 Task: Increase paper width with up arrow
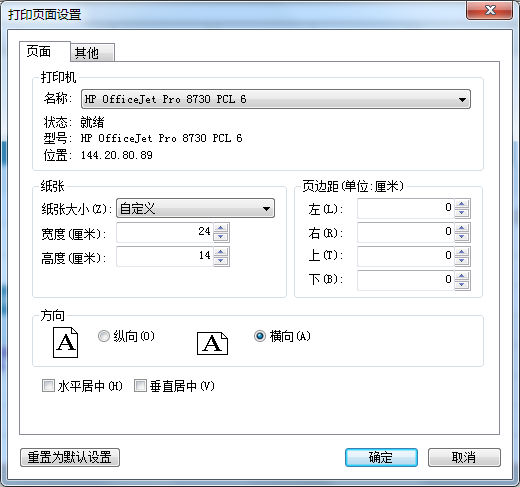pos(221,228)
